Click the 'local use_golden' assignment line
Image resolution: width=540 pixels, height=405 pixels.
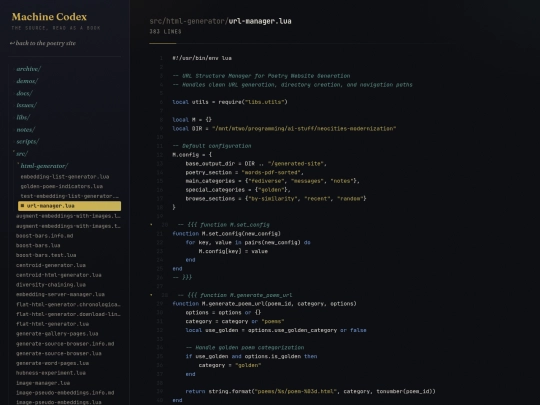[x=276, y=330]
